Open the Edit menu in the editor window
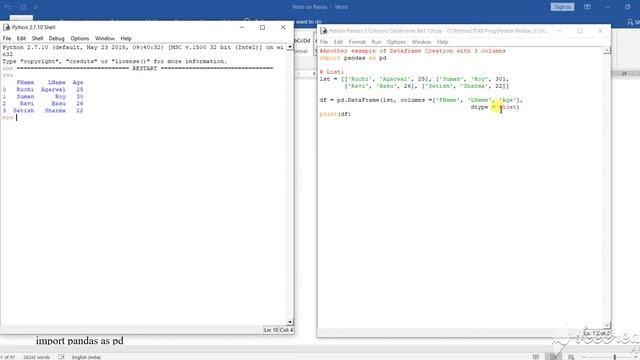 tap(338, 42)
